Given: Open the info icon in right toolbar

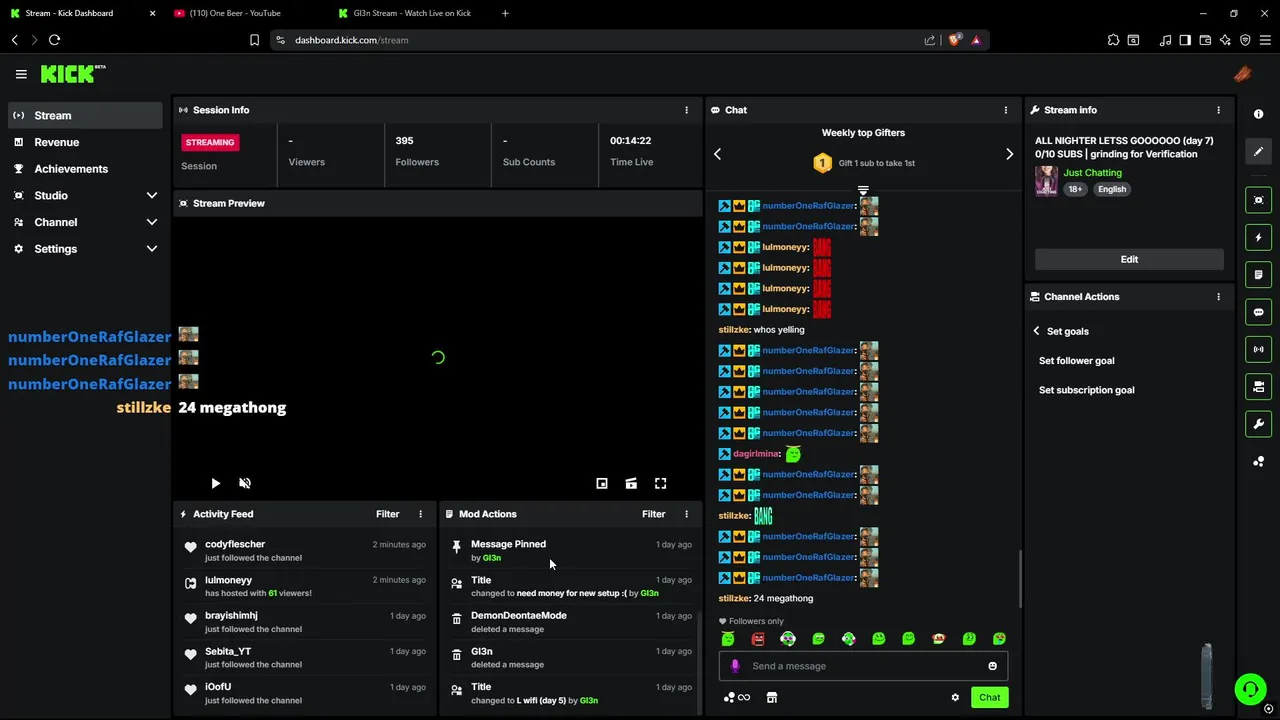Looking at the screenshot, I should [1258, 114].
